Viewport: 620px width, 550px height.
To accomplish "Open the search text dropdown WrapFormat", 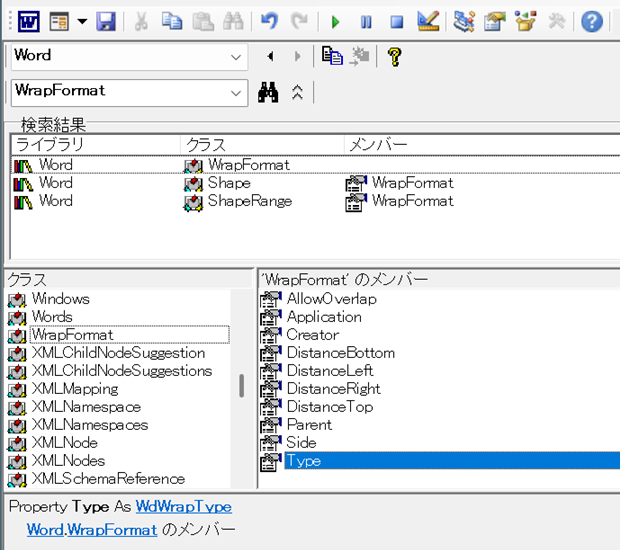I will coord(236,93).
